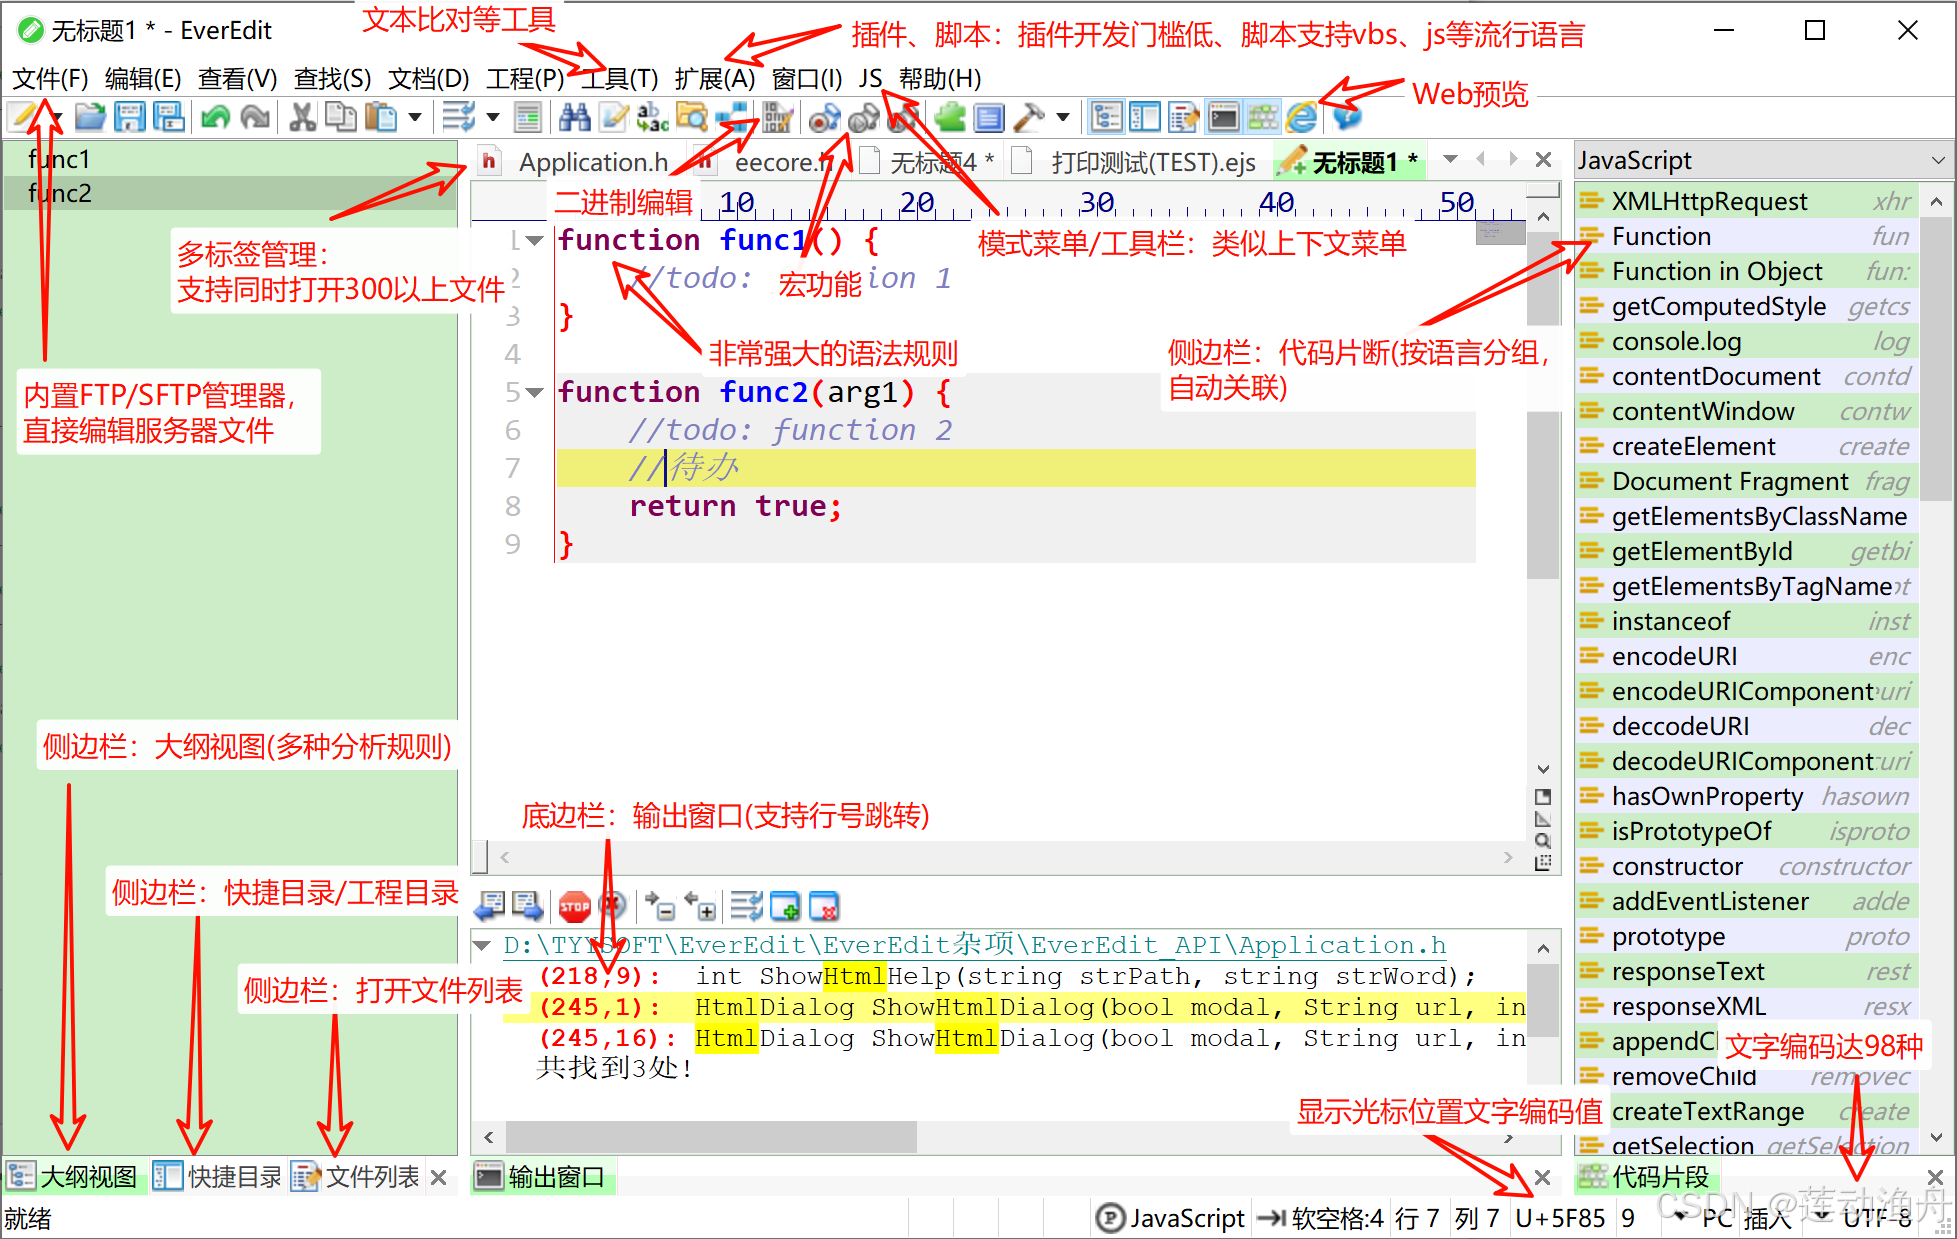Toggle the outline view panel button

click(x=1106, y=117)
